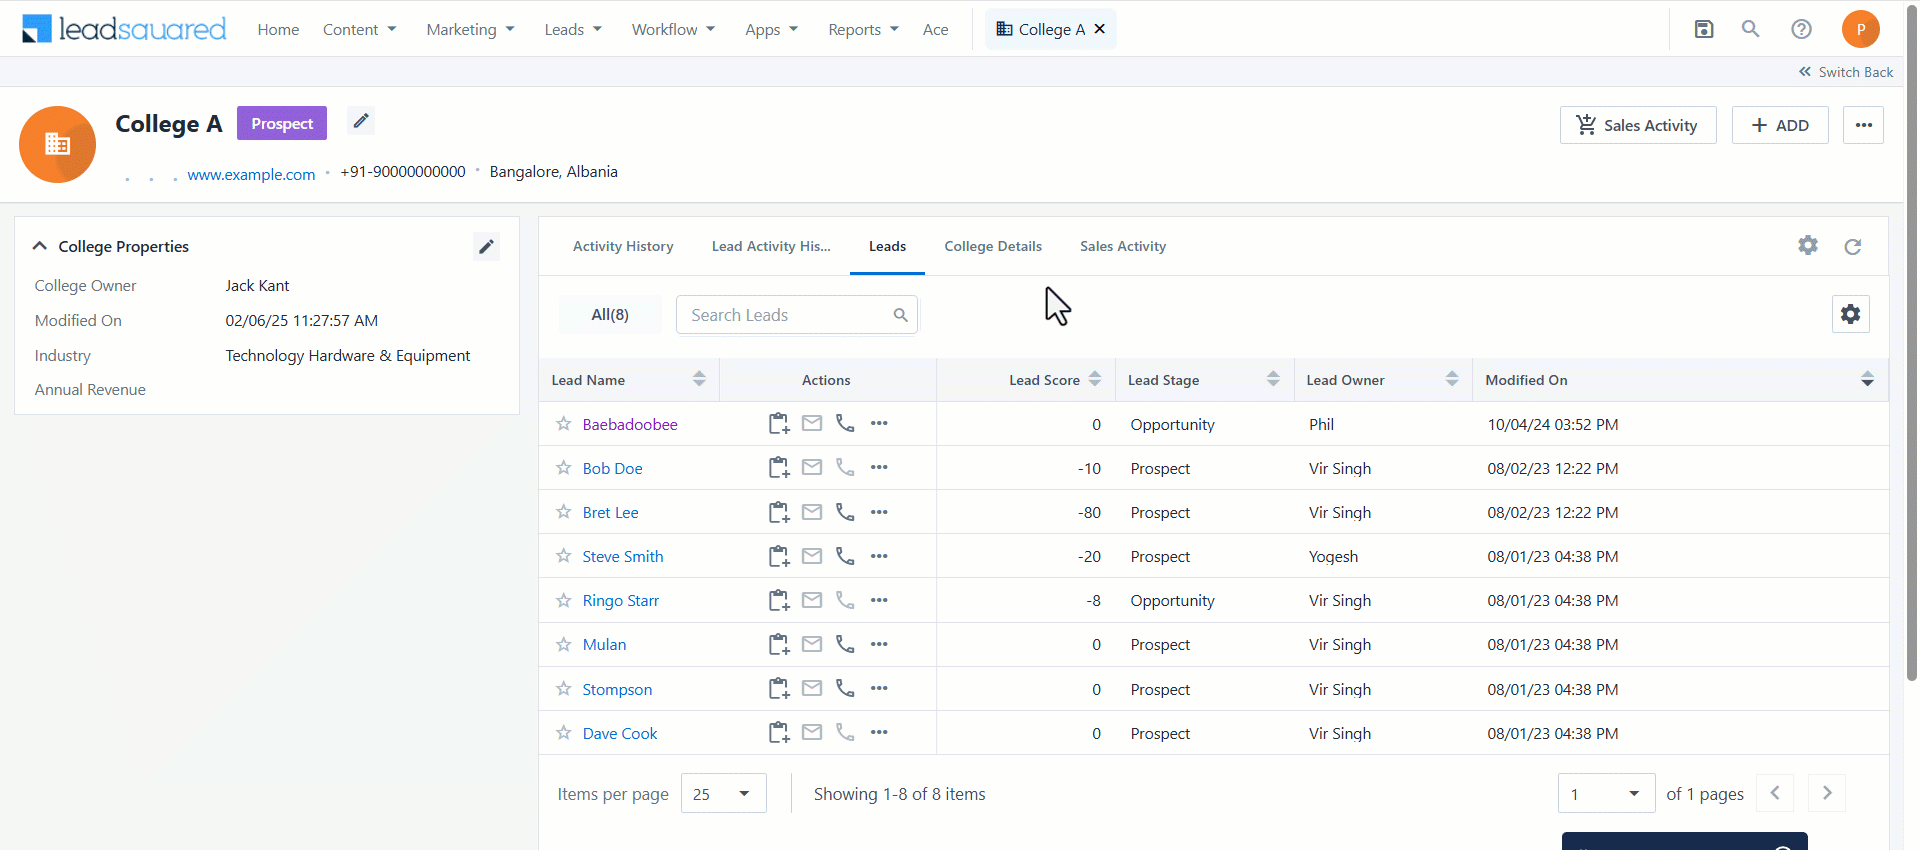Select the All(8) filter
1920x850 pixels.
[610, 314]
